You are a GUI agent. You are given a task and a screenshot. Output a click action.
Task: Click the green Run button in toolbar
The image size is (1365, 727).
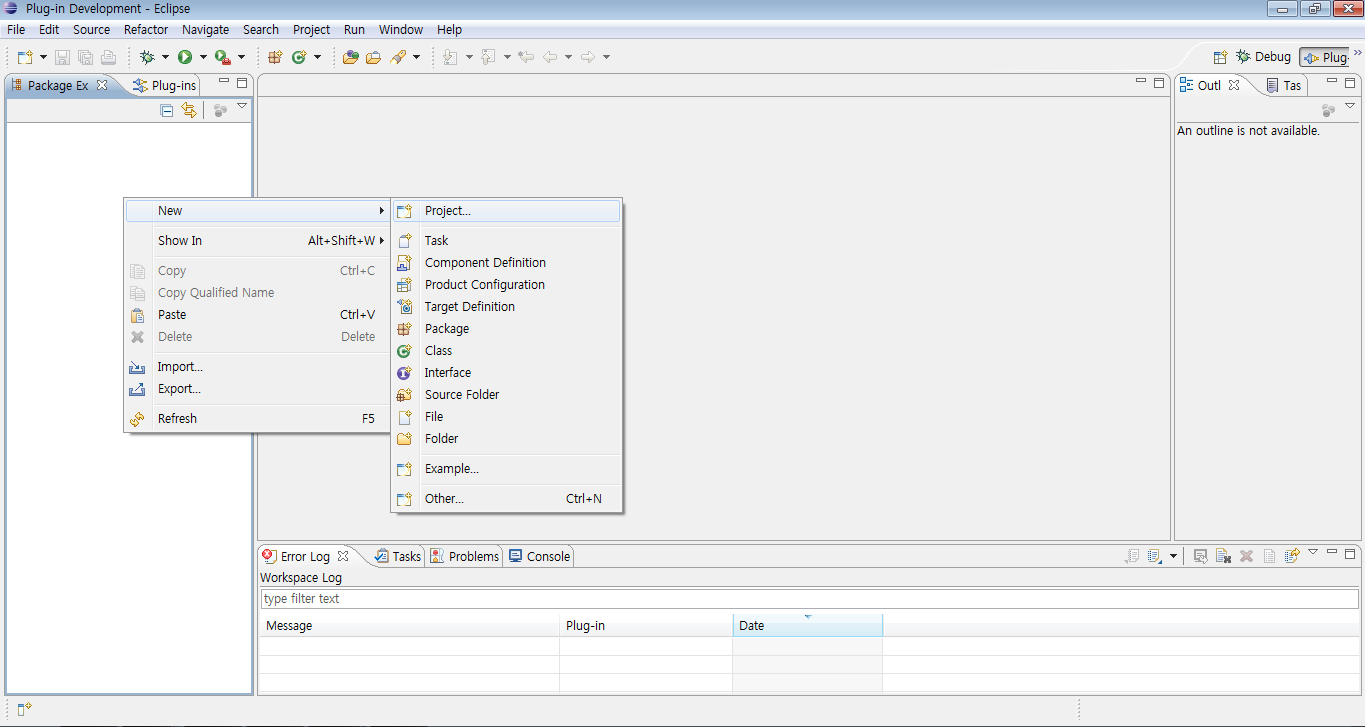click(185, 57)
